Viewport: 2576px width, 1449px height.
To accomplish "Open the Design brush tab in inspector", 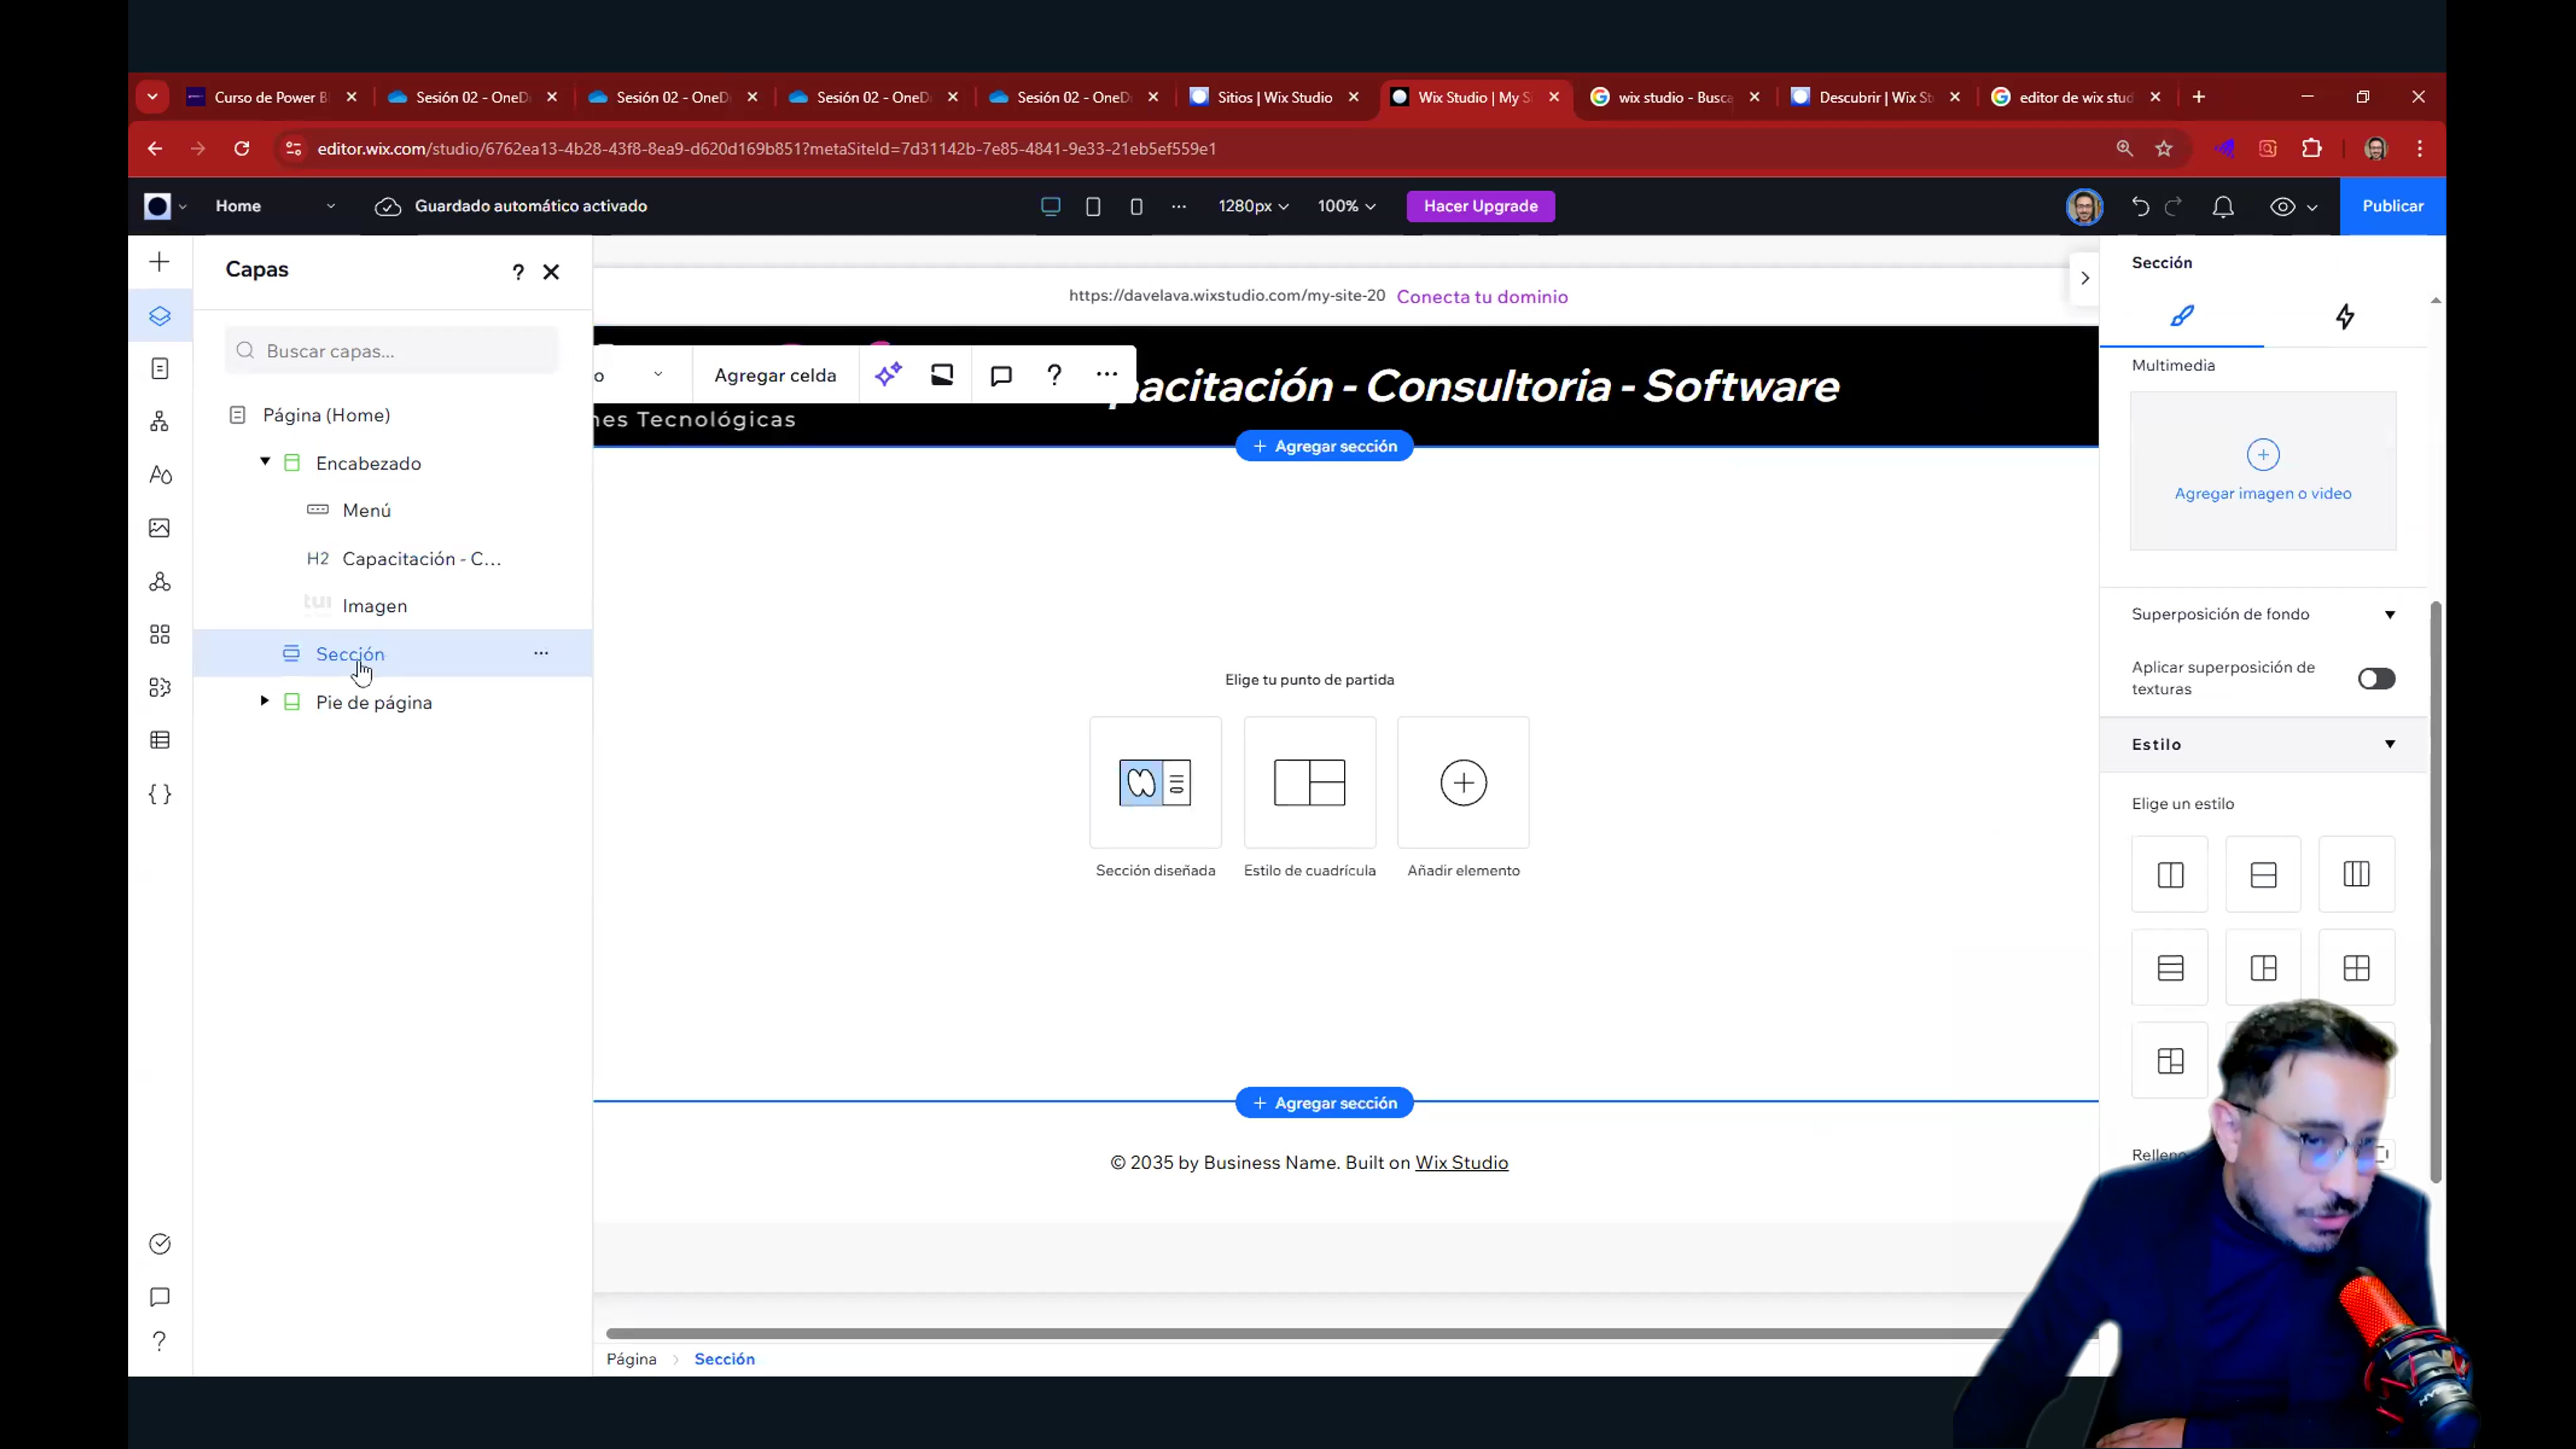I will click(2182, 316).
